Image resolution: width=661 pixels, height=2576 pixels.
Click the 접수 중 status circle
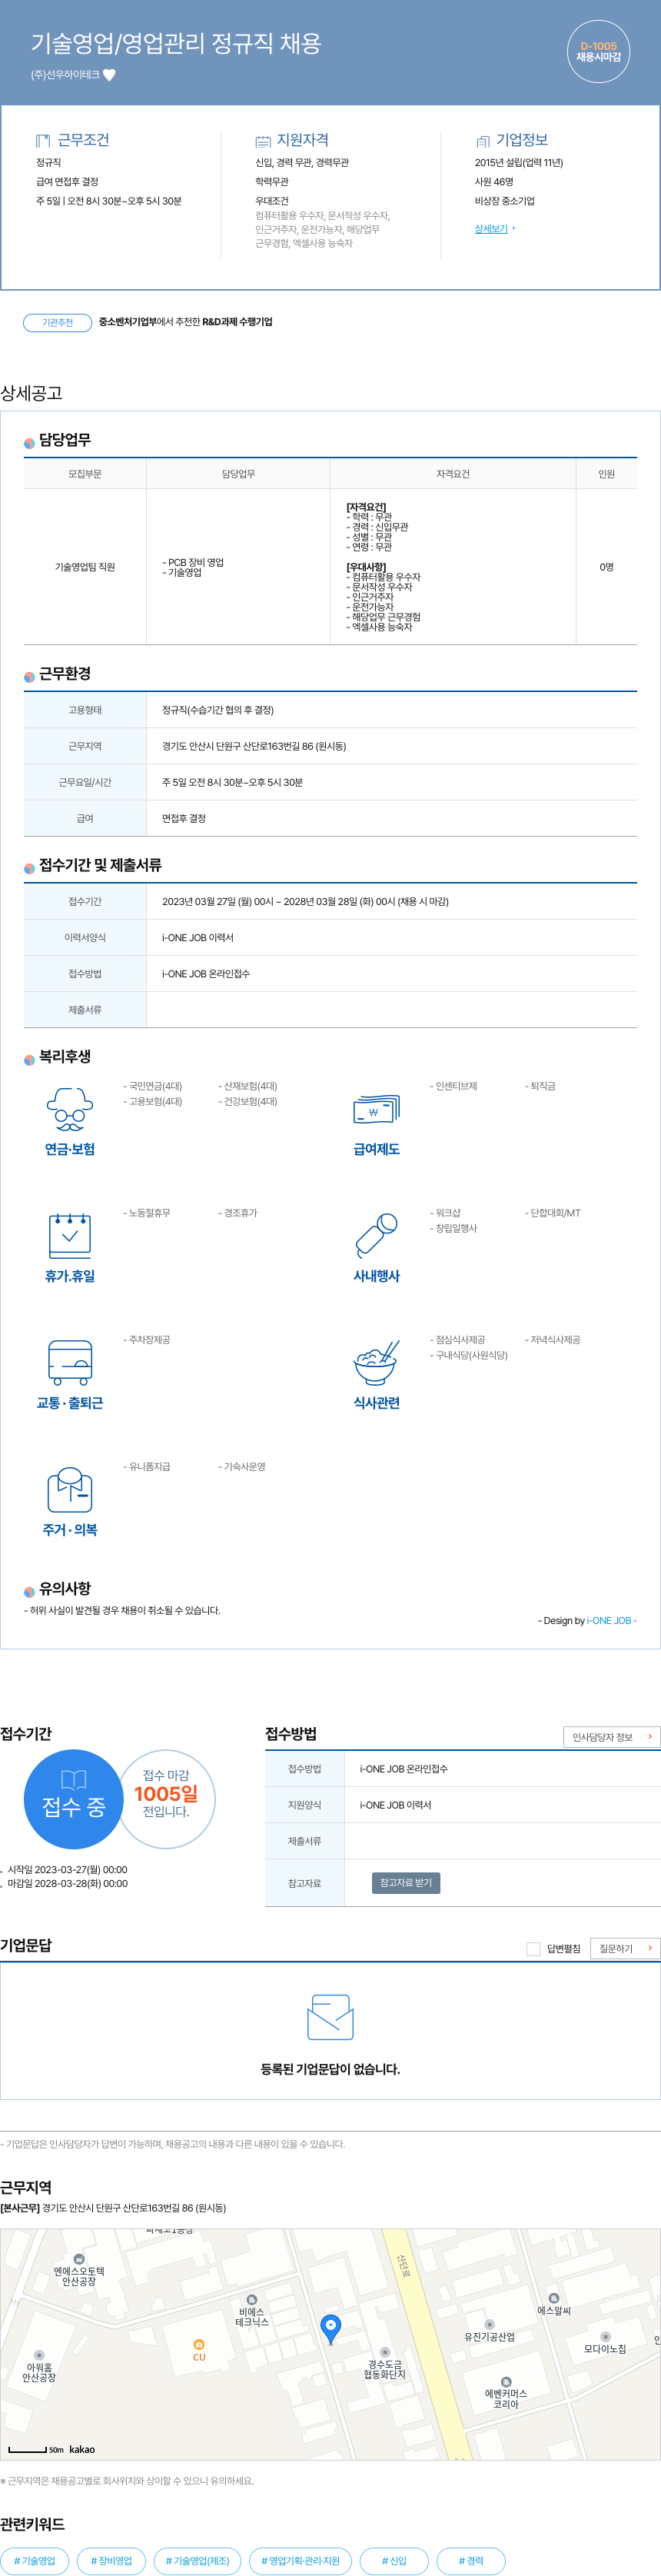73,1799
